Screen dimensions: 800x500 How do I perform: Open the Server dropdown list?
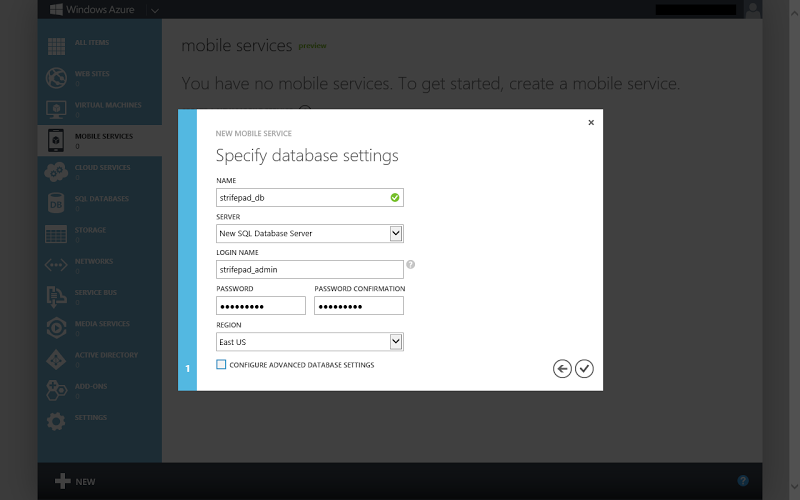(x=310, y=234)
